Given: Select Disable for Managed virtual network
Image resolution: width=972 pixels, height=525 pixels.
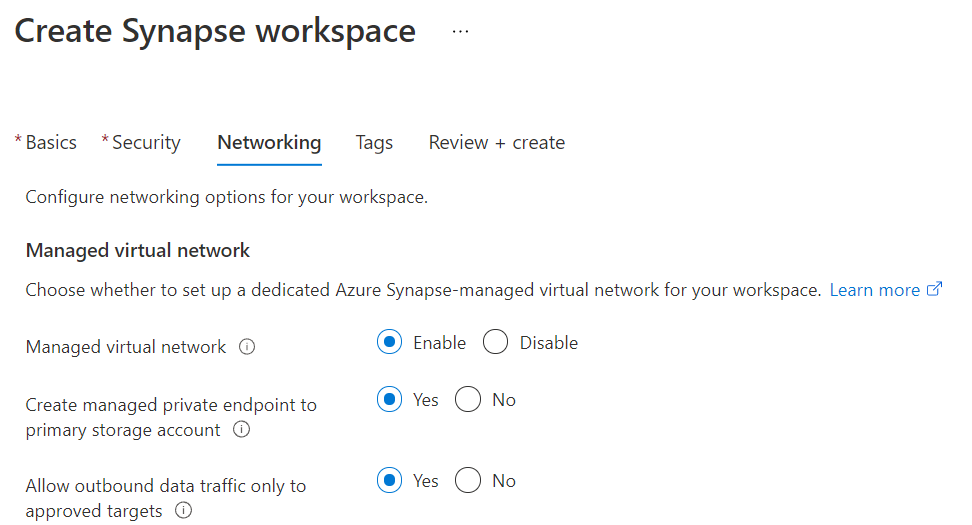Looking at the screenshot, I should point(495,343).
